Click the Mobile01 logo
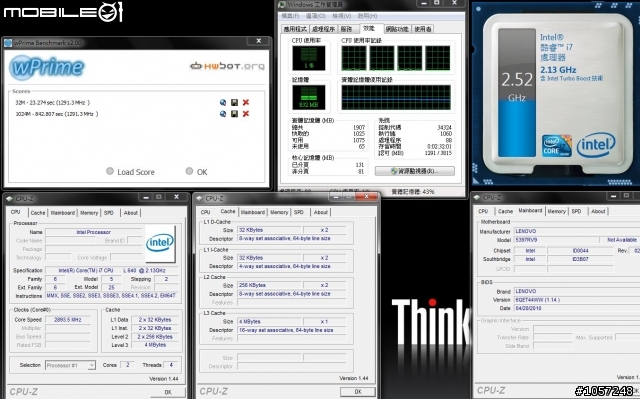Image resolution: width=640 pixels, height=399 pixels. tap(63, 11)
